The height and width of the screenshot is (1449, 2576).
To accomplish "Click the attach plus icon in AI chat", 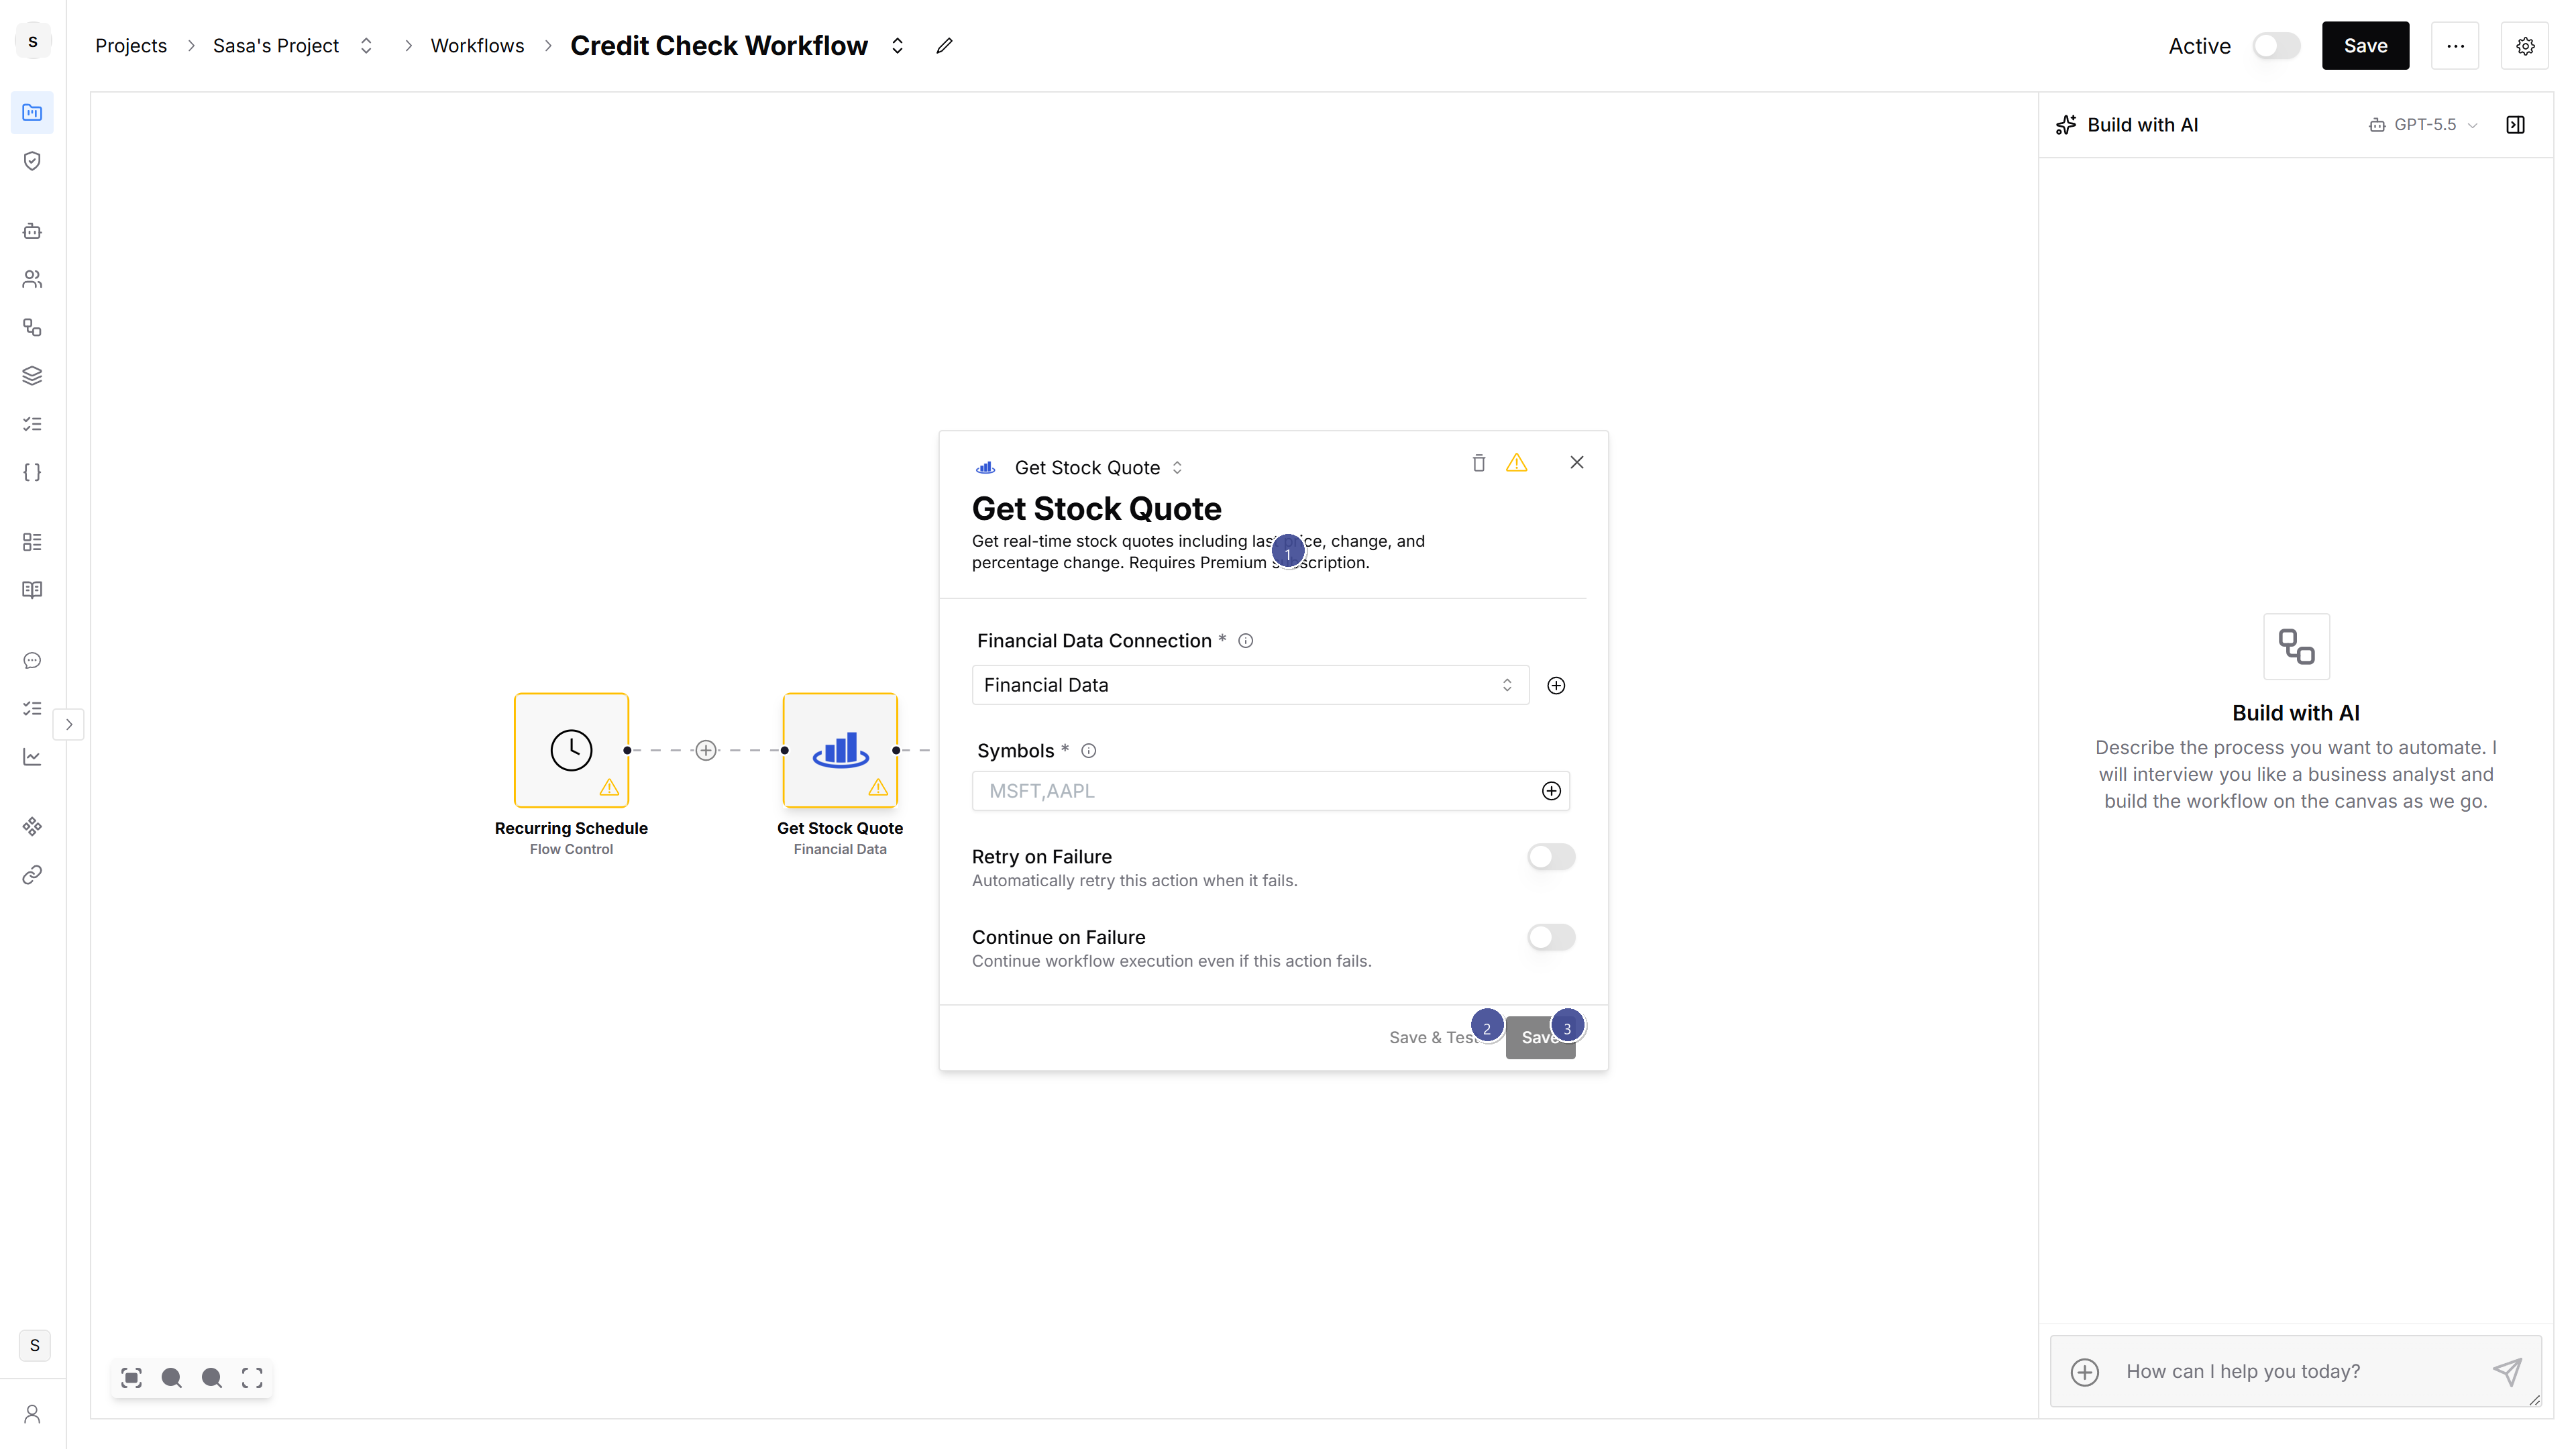I will [x=2085, y=1372].
